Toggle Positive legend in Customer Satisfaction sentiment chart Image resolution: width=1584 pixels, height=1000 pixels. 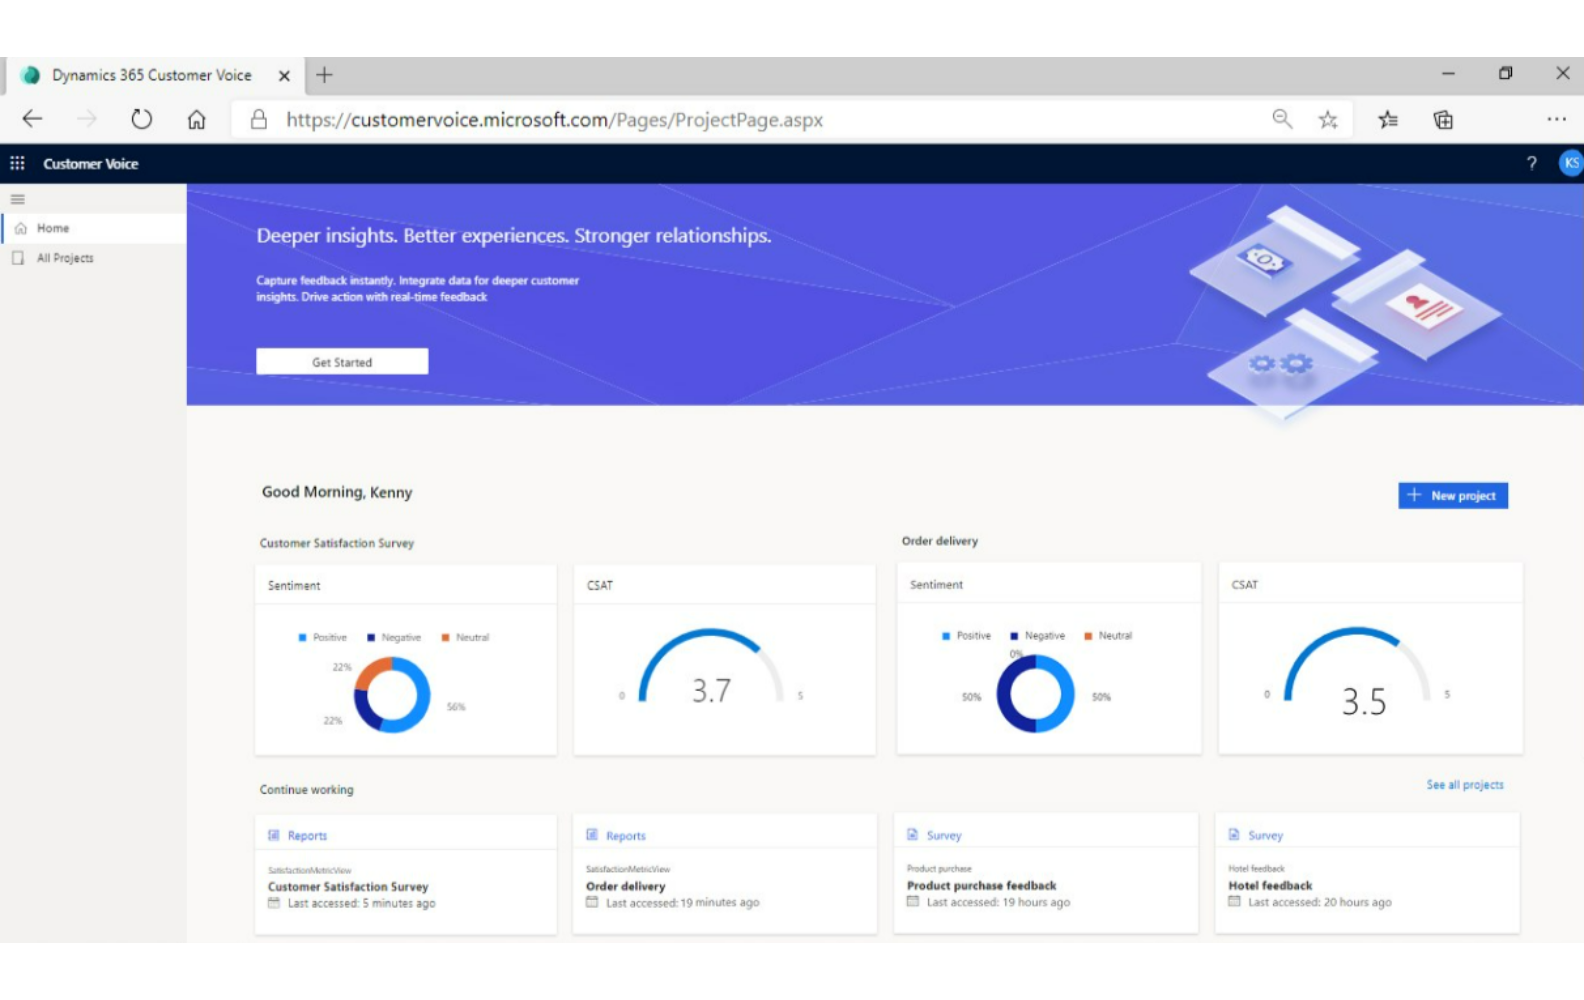click(x=323, y=637)
